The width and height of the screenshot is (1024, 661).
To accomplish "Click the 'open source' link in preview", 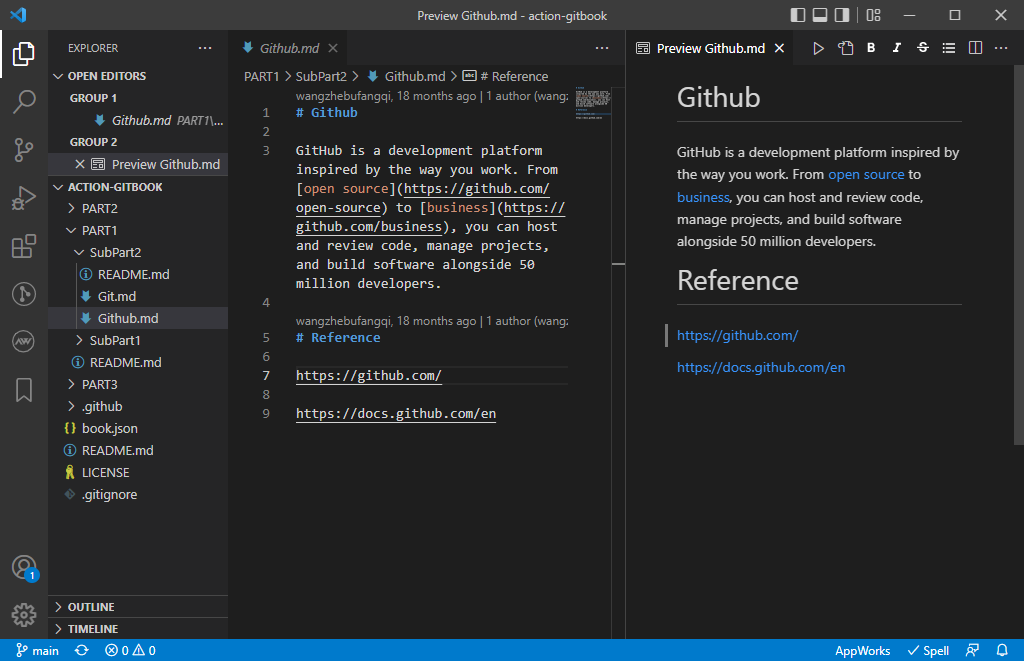I will click(x=866, y=174).
